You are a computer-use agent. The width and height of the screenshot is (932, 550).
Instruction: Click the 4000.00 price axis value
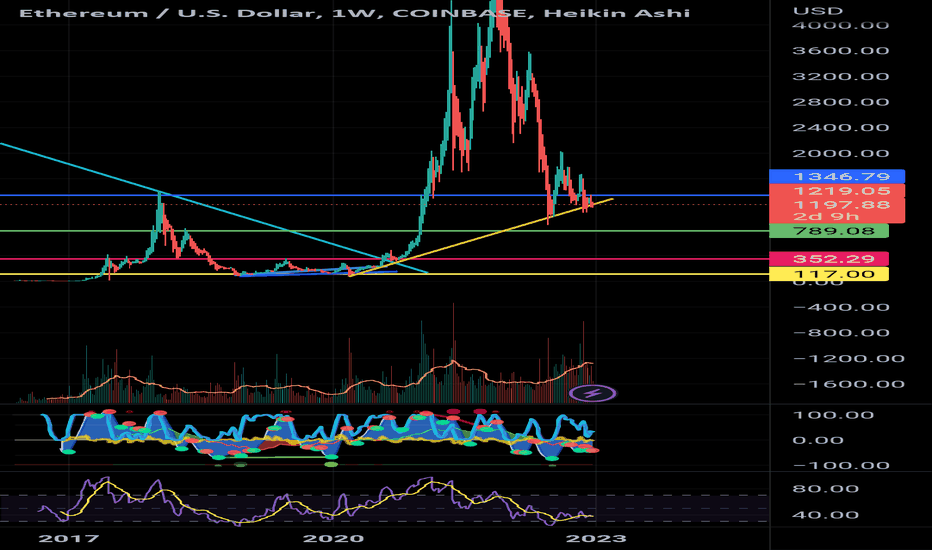coord(840,25)
